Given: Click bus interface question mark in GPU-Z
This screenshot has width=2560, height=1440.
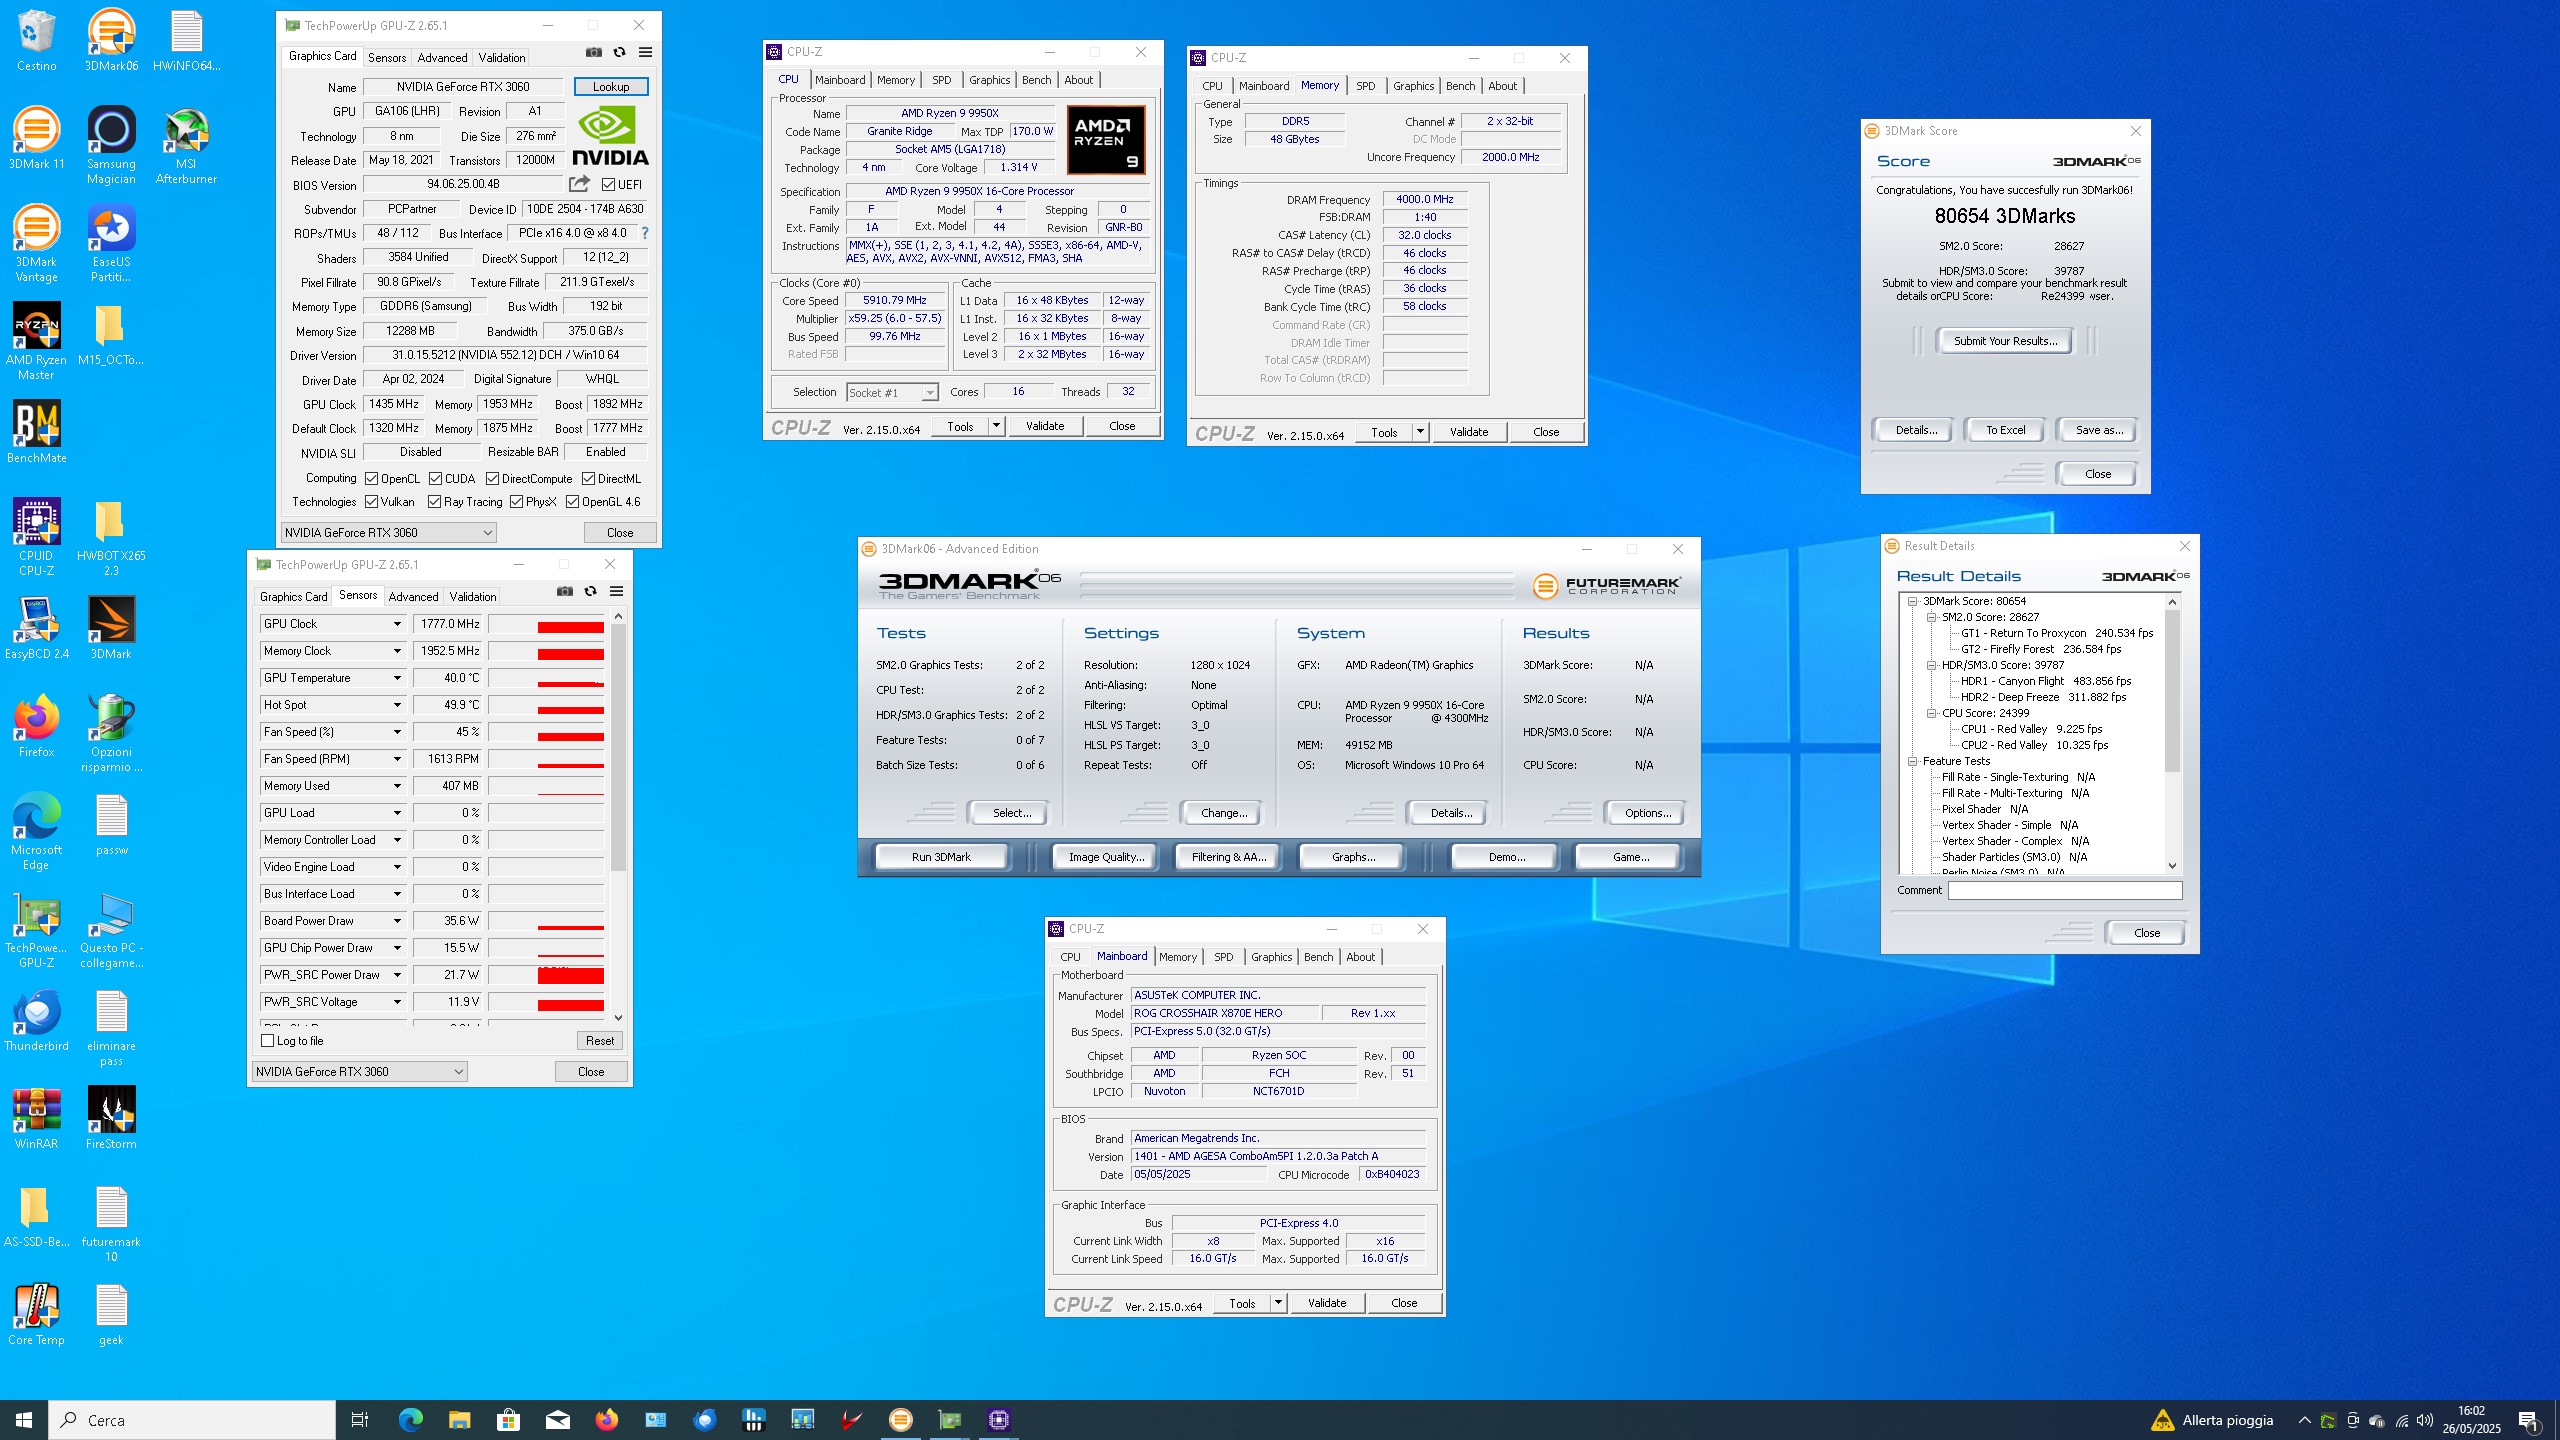Looking at the screenshot, I should pyautogui.click(x=645, y=233).
